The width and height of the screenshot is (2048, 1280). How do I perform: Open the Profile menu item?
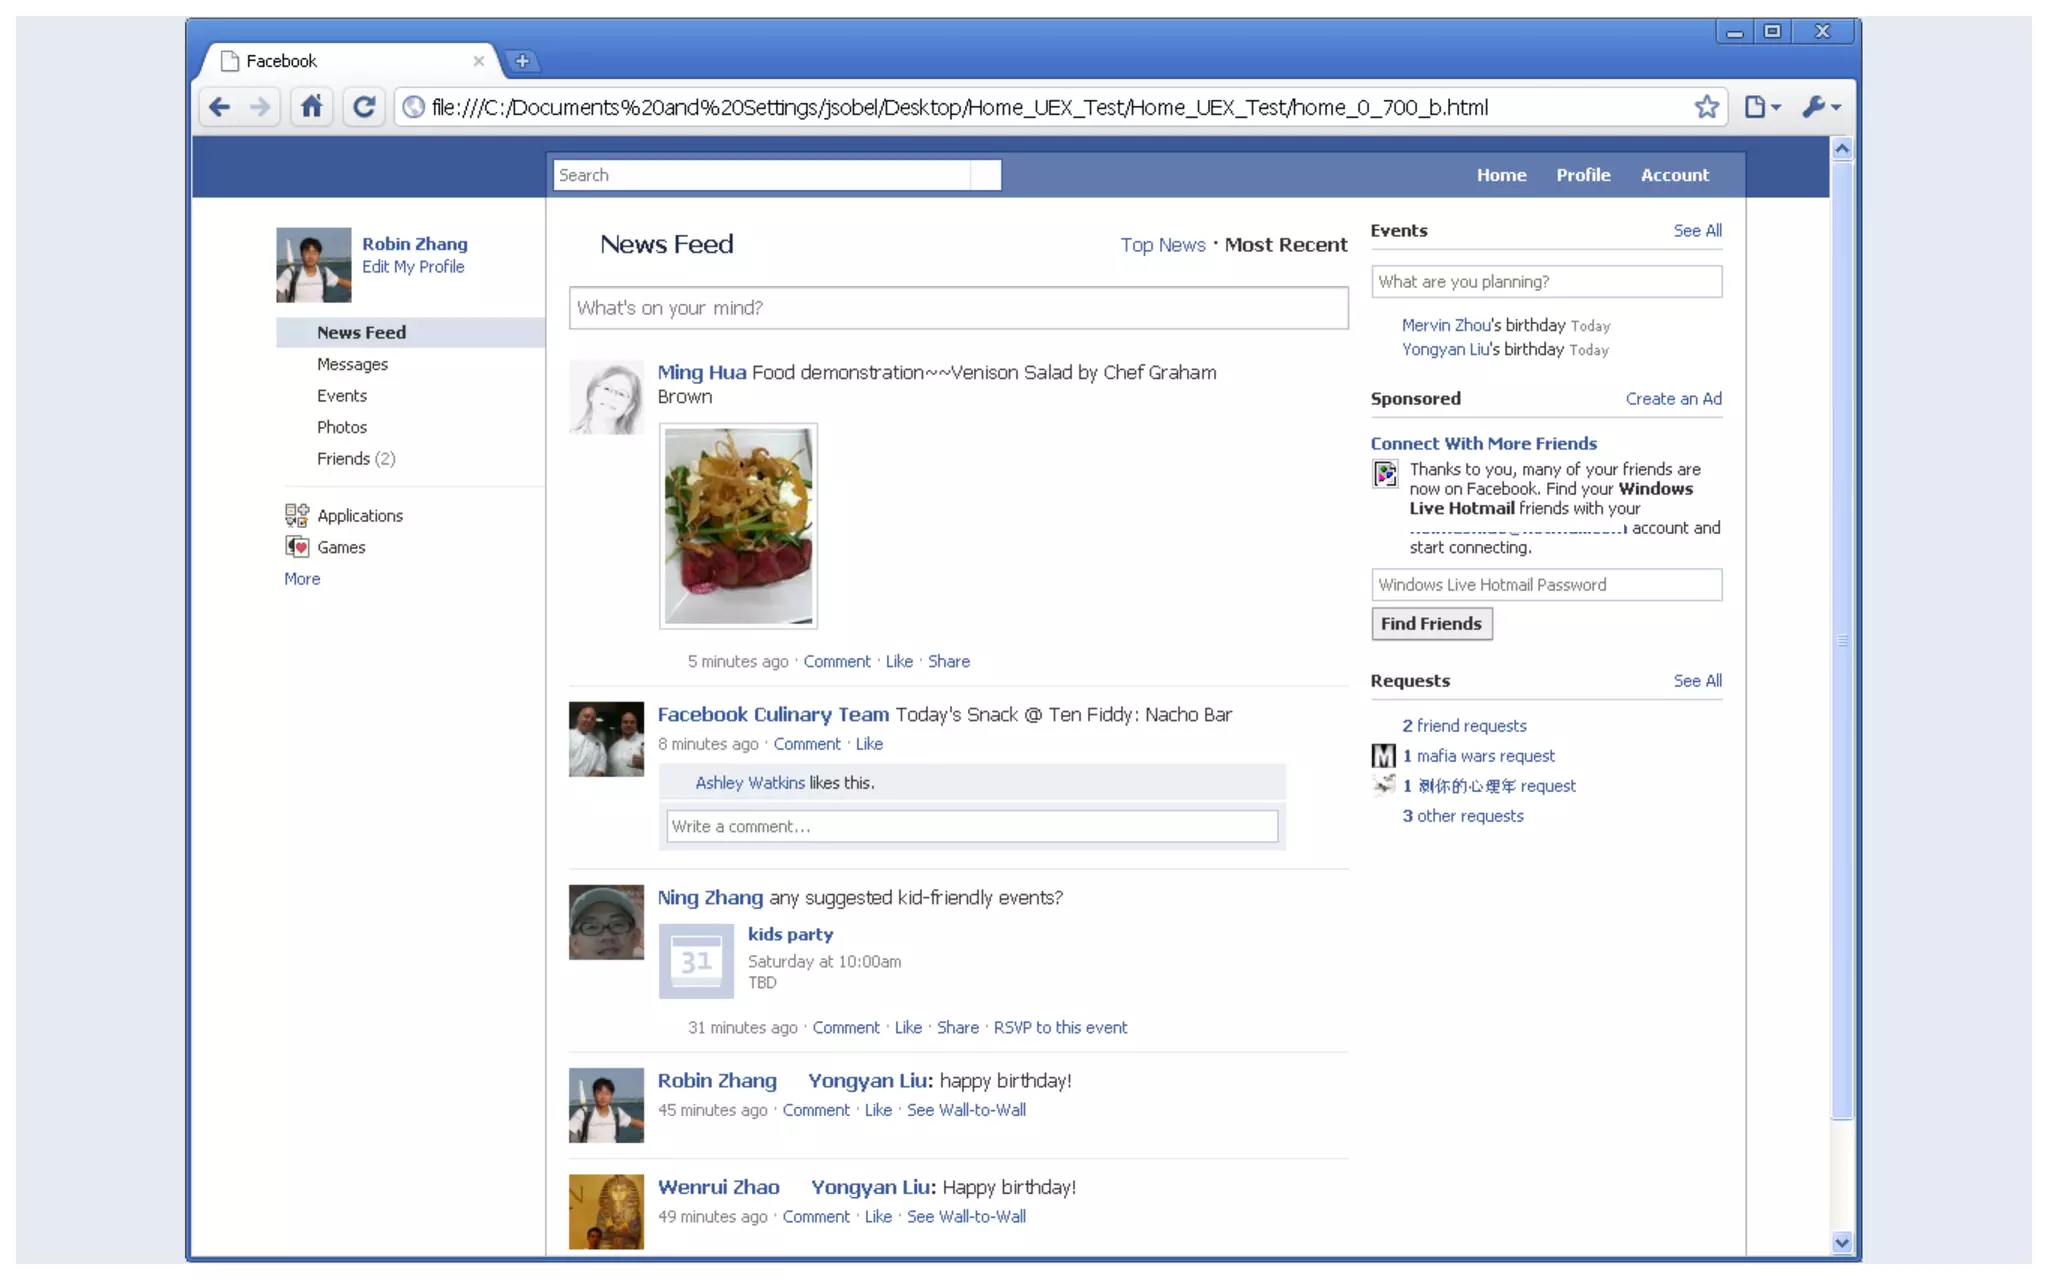pyautogui.click(x=1582, y=175)
